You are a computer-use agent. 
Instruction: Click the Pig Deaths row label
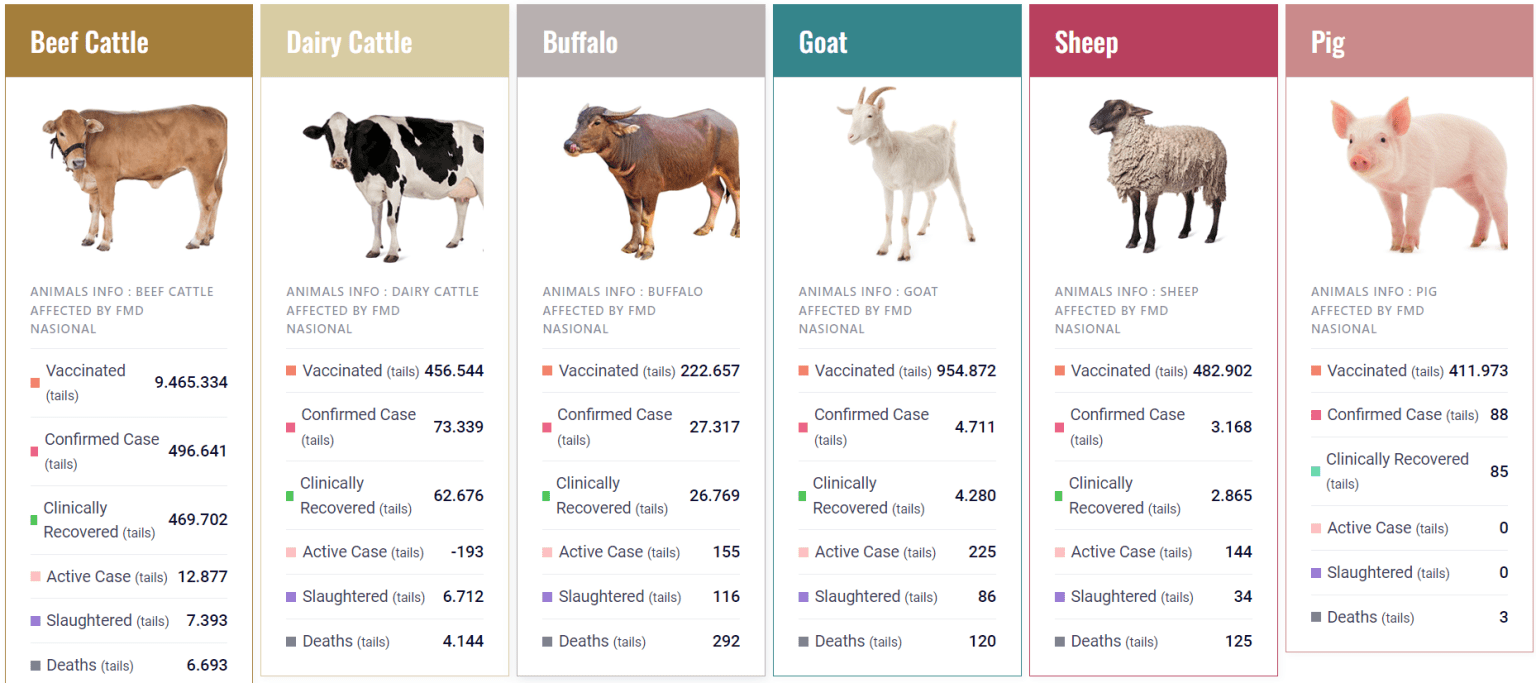click(x=1370, y=618)
